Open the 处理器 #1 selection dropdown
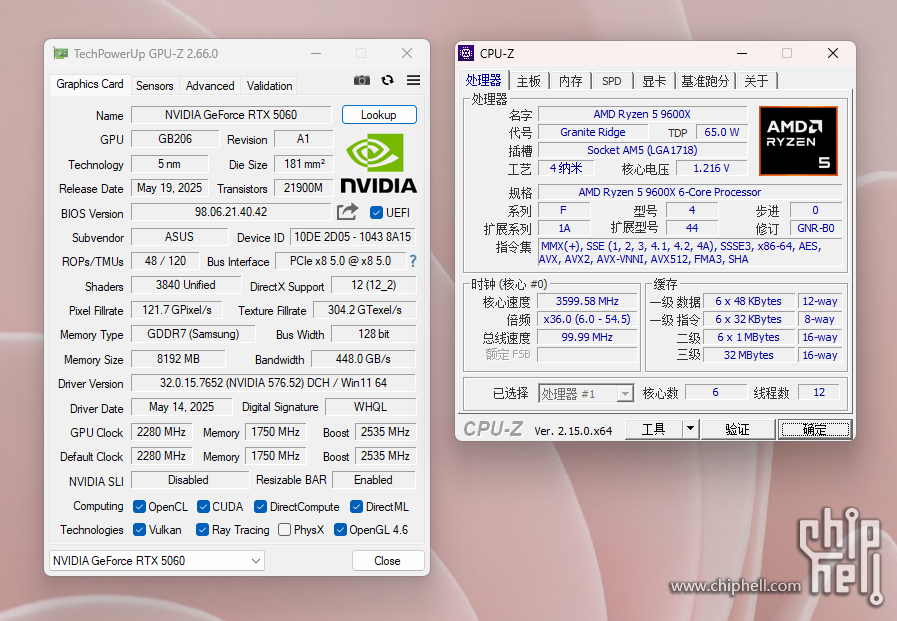897x621 pixels. [x=586, y=393]
